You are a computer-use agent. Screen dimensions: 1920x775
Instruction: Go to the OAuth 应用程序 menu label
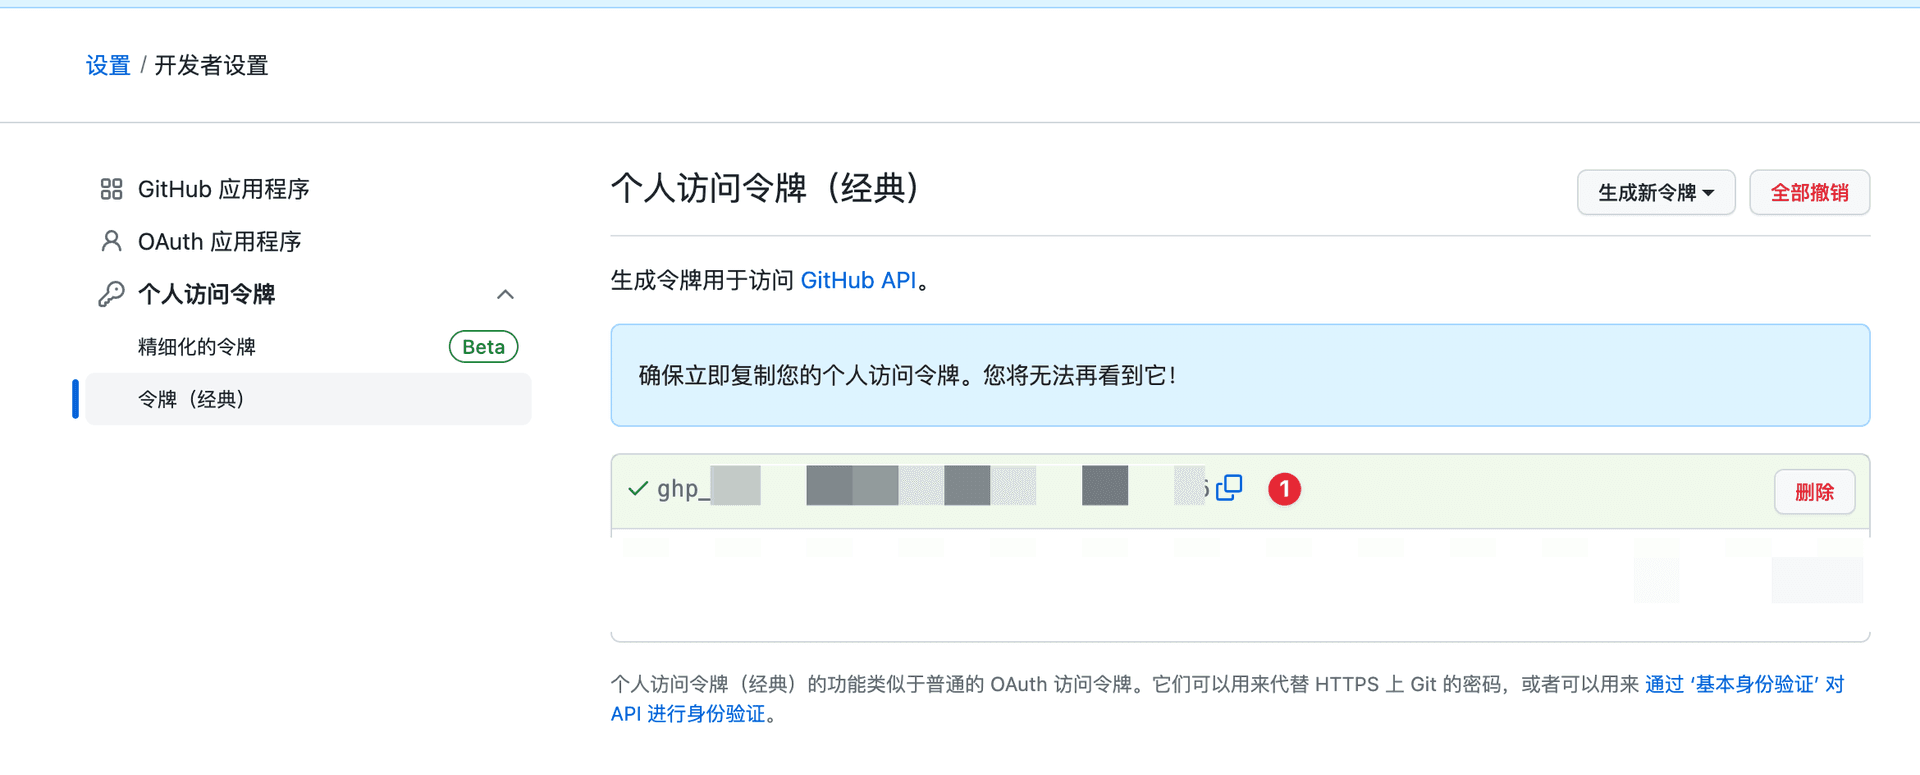coord(219,241)
